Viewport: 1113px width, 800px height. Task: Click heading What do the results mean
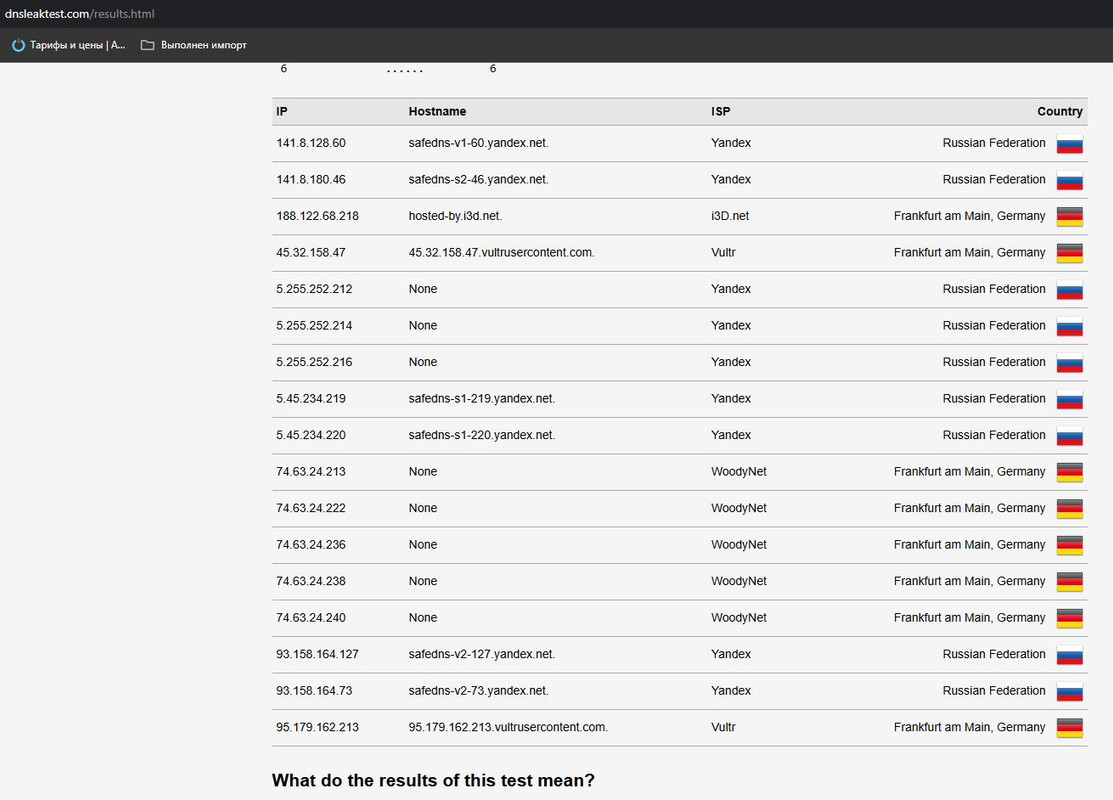pyautogui.click(x=433, y=781)
